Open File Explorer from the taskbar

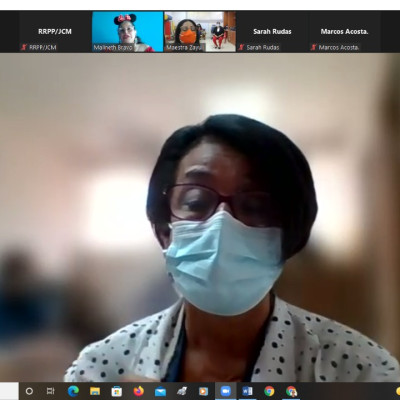tap(95, 391)
